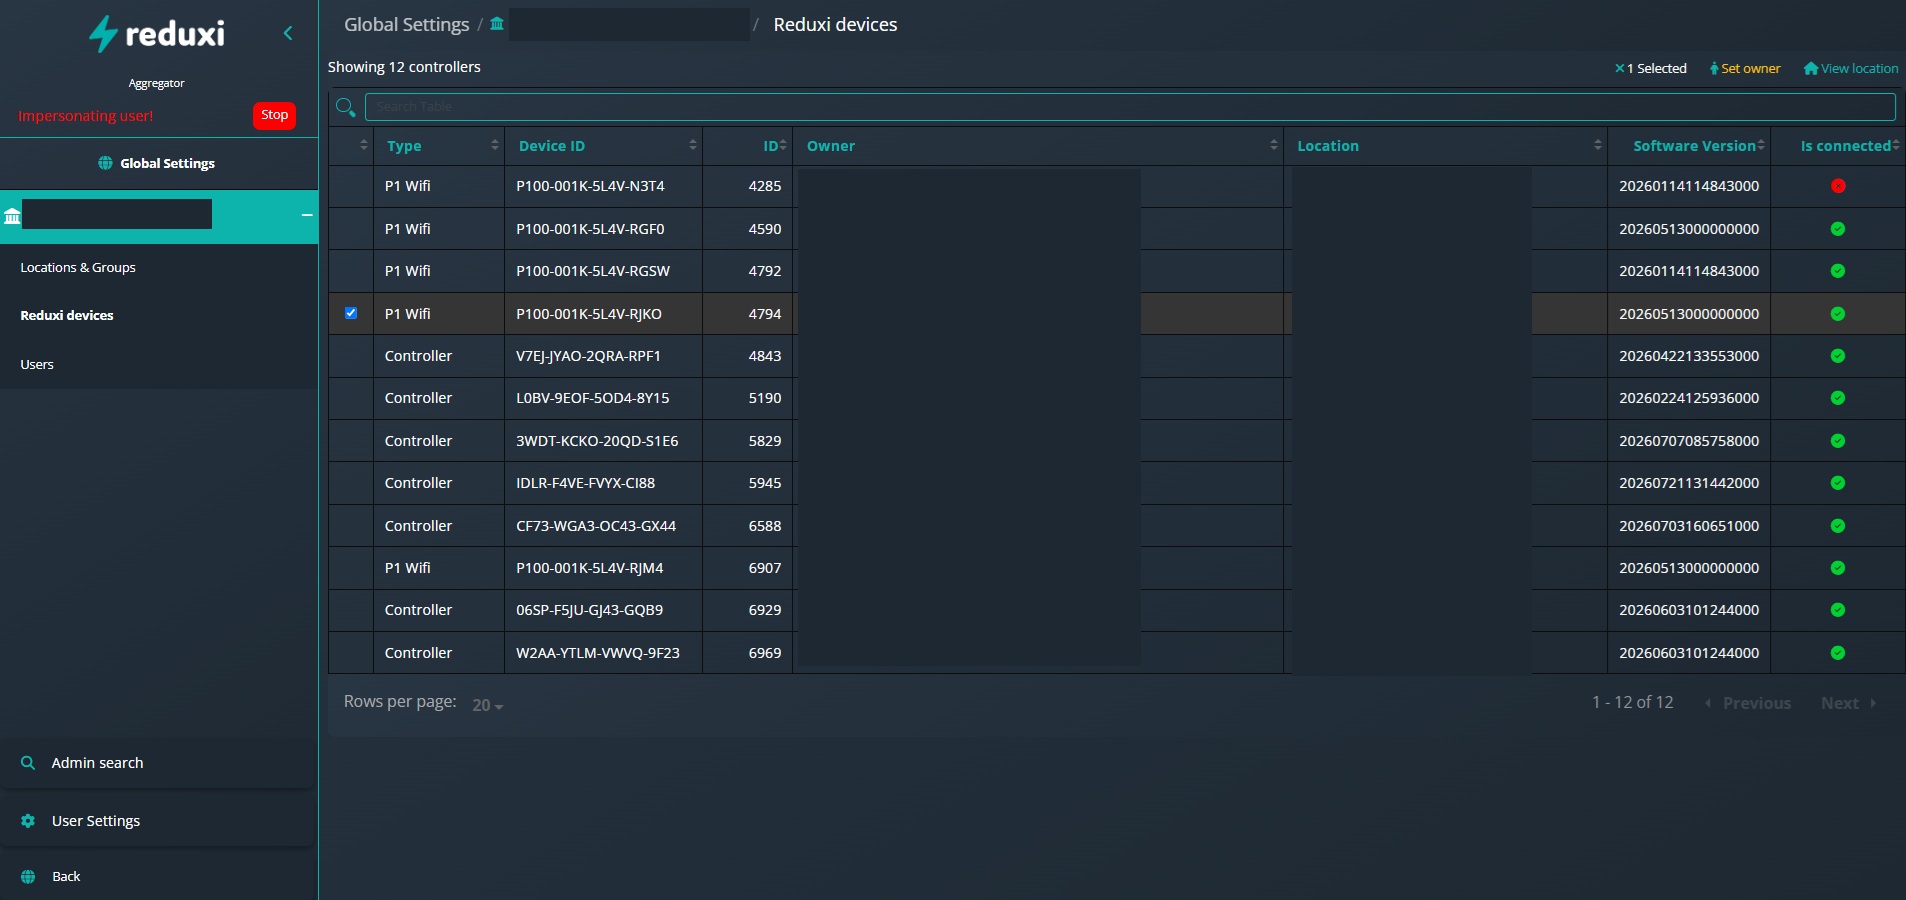The height and width of the screenshot is (900, 1906).
Task: Select device ID P100-001K-5L4V-N3T4
Action: point(590,186)
